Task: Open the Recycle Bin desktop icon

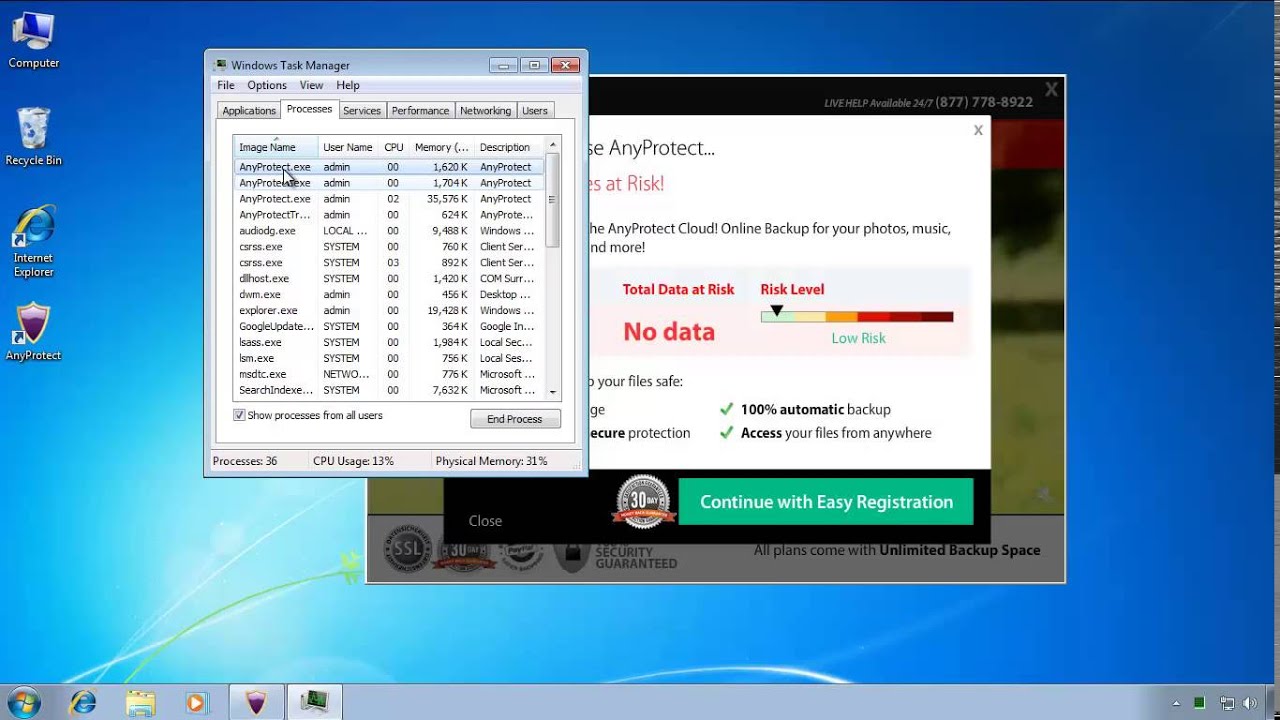Action: click(x=33, y=137)
